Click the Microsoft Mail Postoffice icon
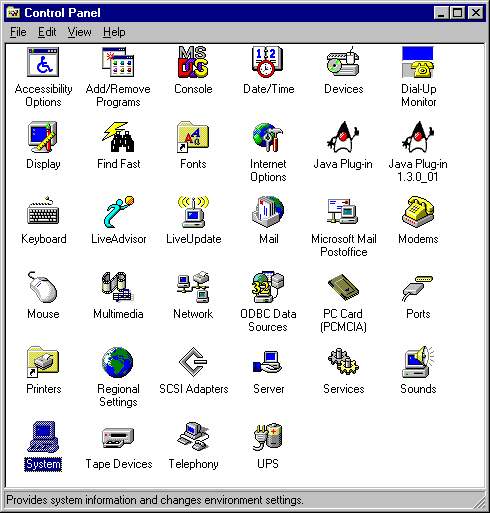The width and height of the screenshot is (490, 513). pyautogui.click(x=343, y=212)
